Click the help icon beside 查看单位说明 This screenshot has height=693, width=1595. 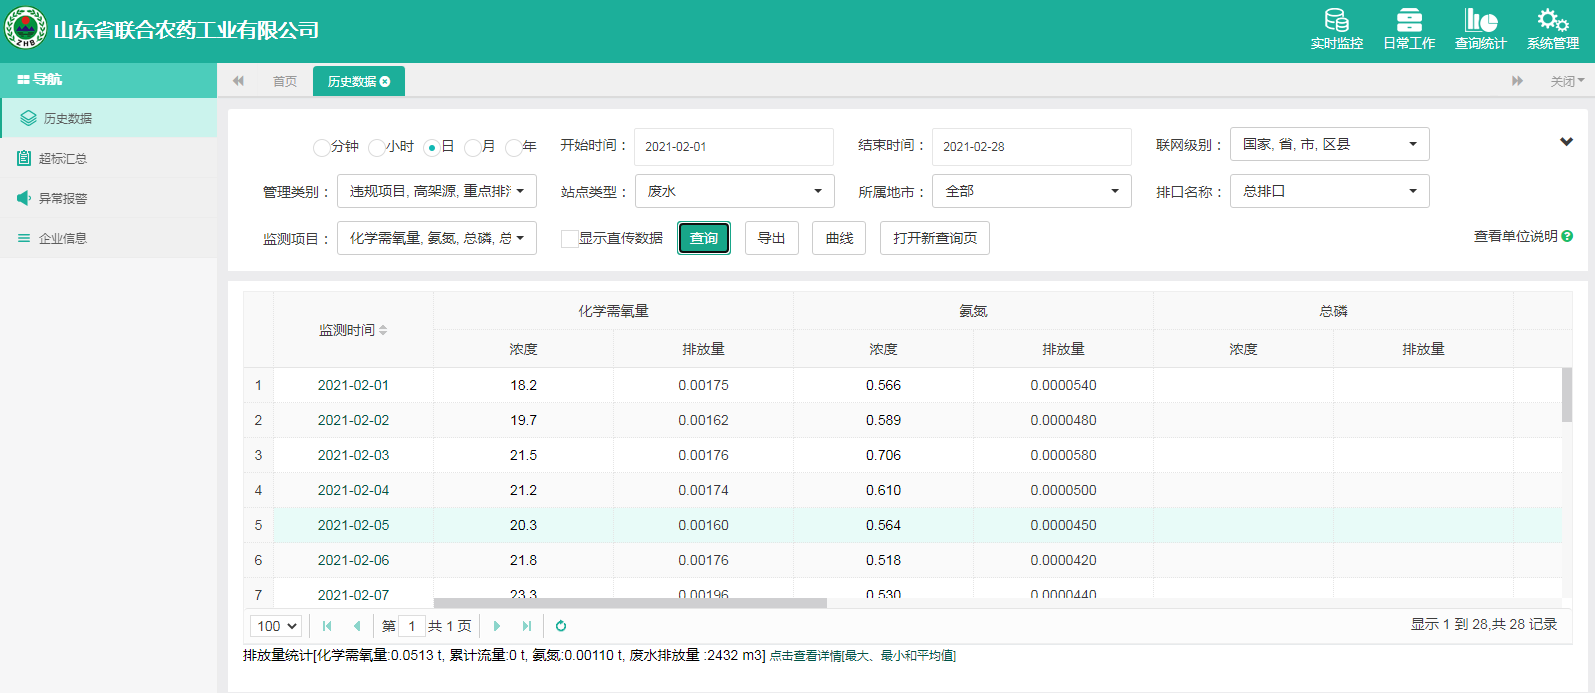coord(1567,236)
